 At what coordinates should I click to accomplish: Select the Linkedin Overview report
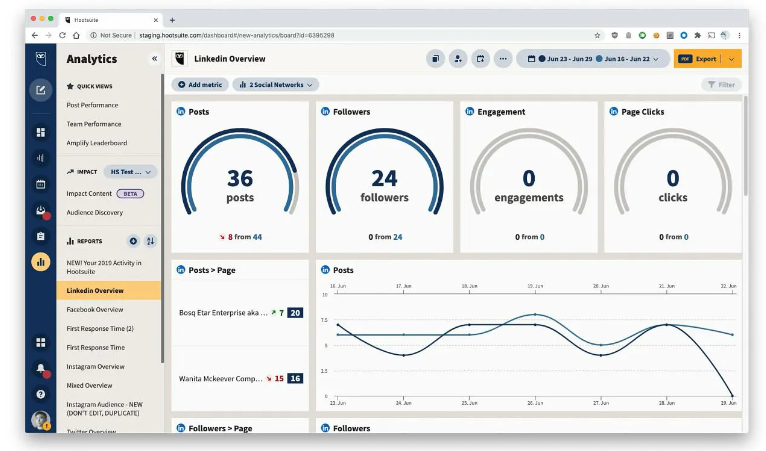[108, 290]
